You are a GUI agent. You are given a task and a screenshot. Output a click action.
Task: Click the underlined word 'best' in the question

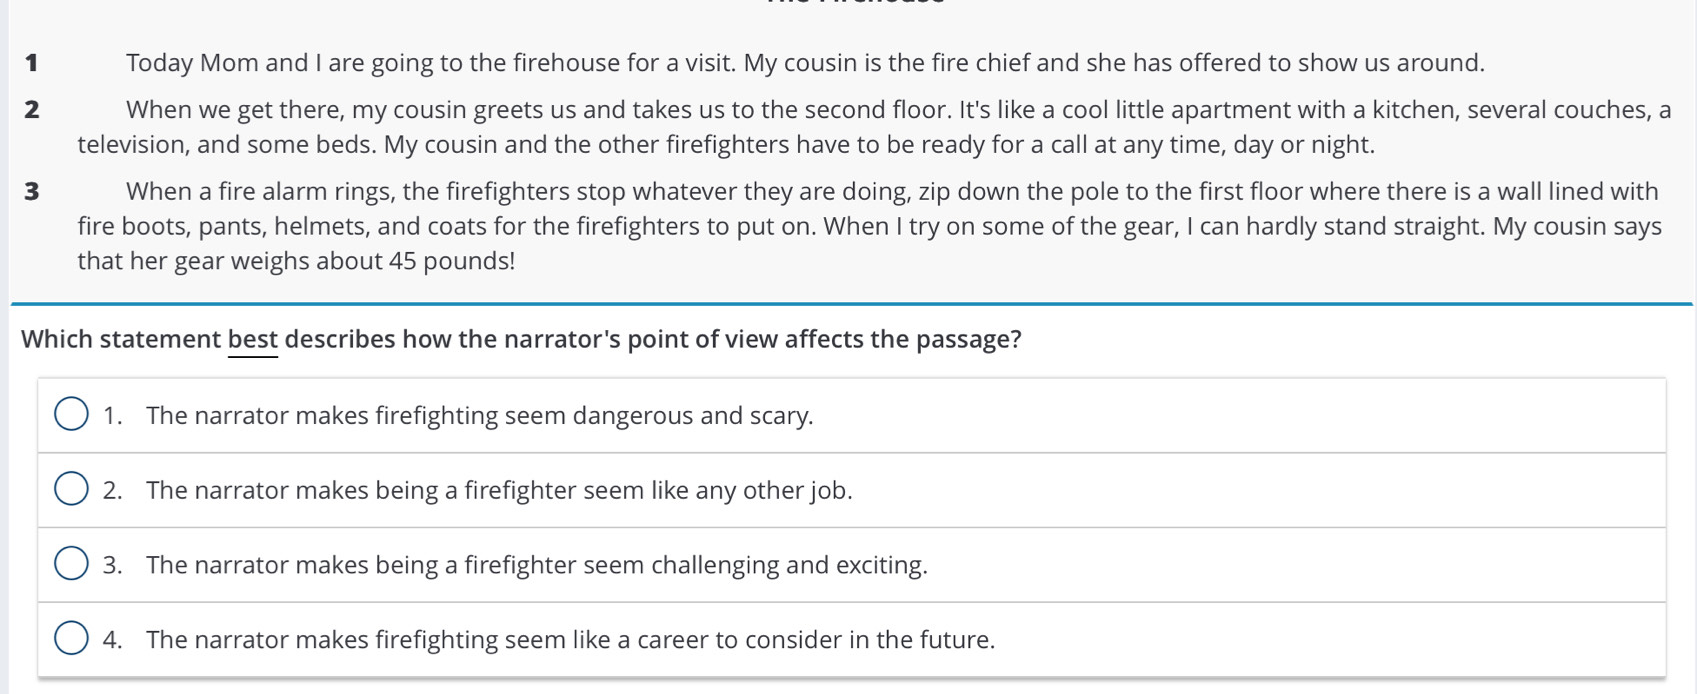tap(252, 340)
